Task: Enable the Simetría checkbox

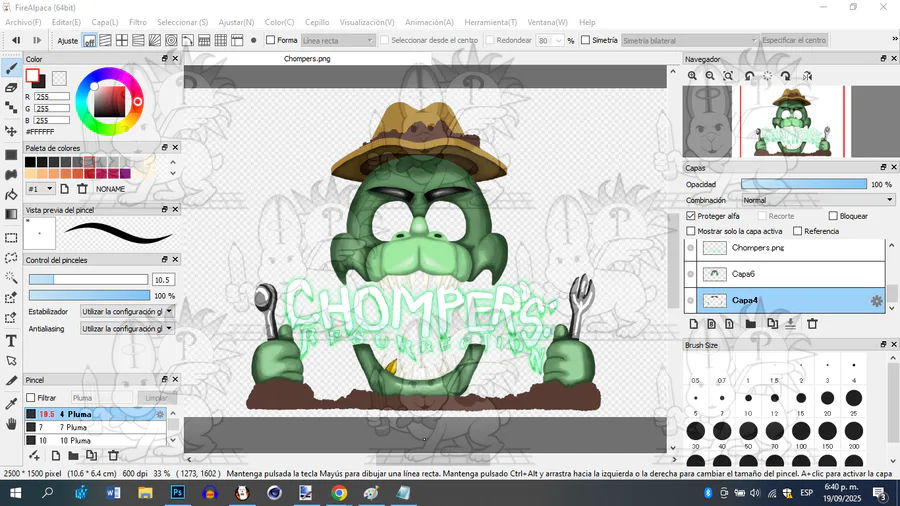Action: click(x=585, y=40)
